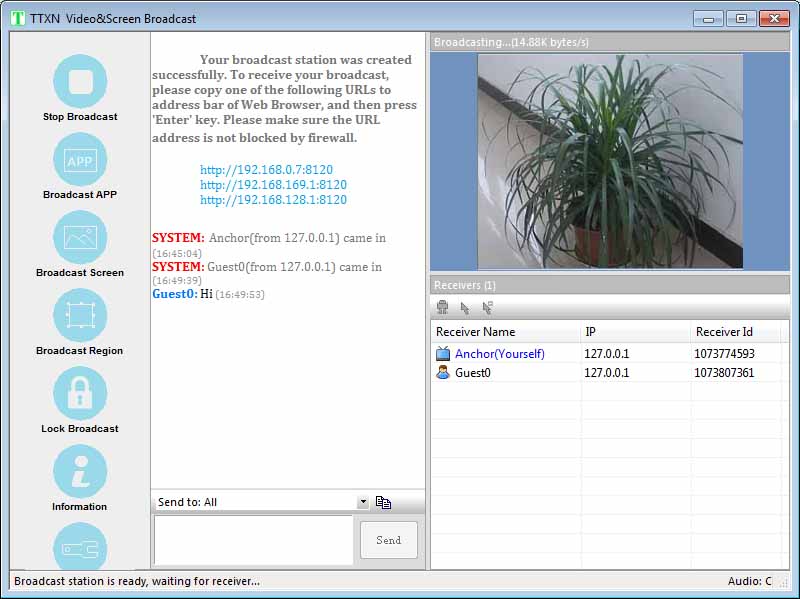The image size is (800, 599).
Task: Open the Information panel icon
Action: pos(78,472)
